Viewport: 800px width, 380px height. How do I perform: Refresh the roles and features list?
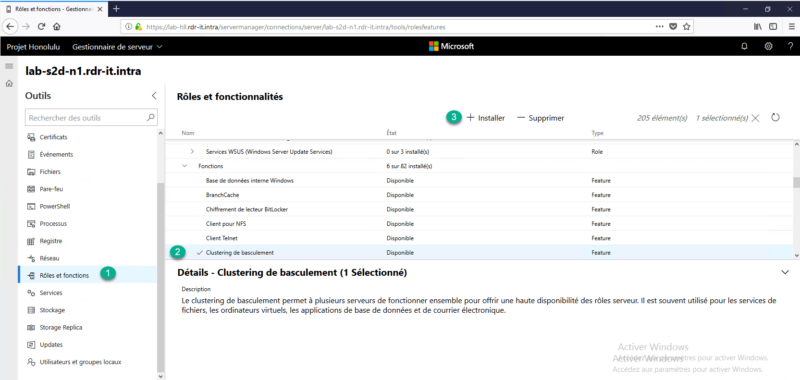pos(775,118)
